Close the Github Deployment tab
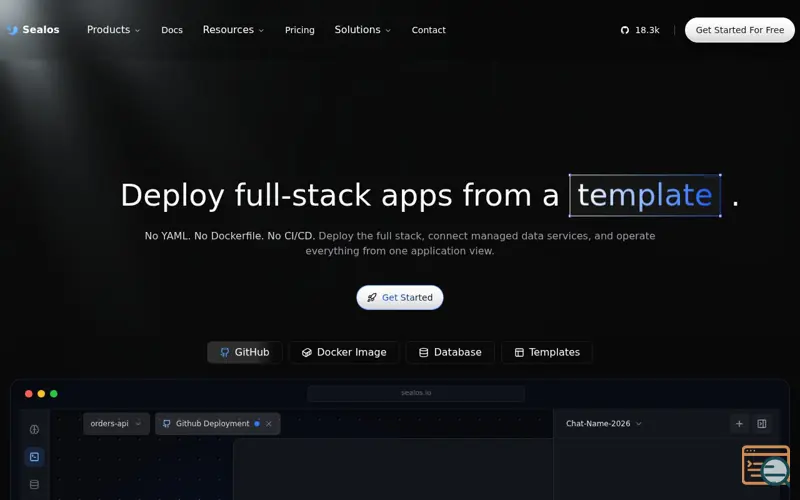This screenshot has width=800, height=500. coord(269,423)
